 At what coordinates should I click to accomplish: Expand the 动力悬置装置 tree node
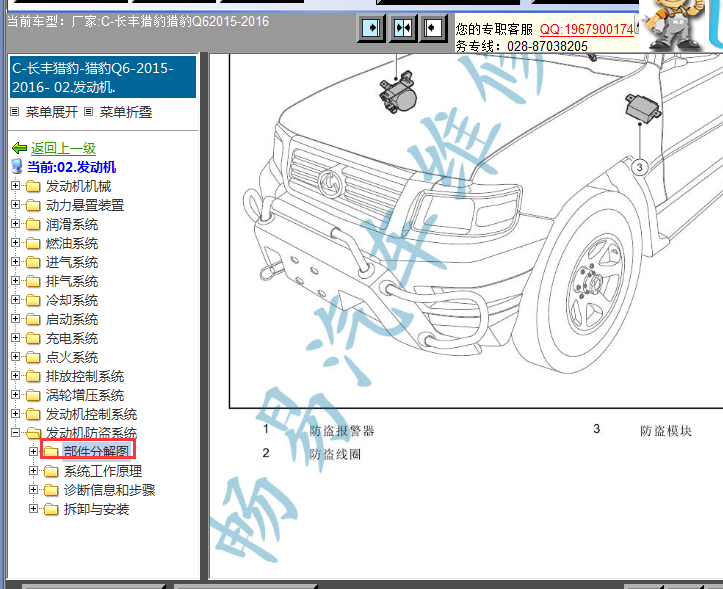[x=16, y=204]
